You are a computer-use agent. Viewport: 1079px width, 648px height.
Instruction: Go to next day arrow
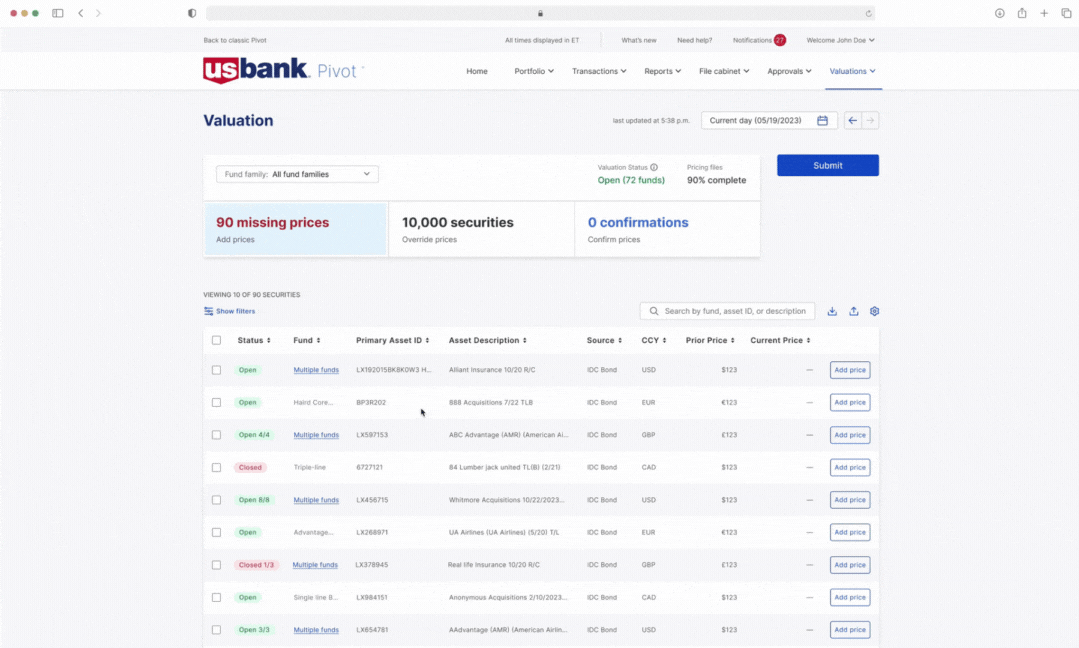point(870,120)
